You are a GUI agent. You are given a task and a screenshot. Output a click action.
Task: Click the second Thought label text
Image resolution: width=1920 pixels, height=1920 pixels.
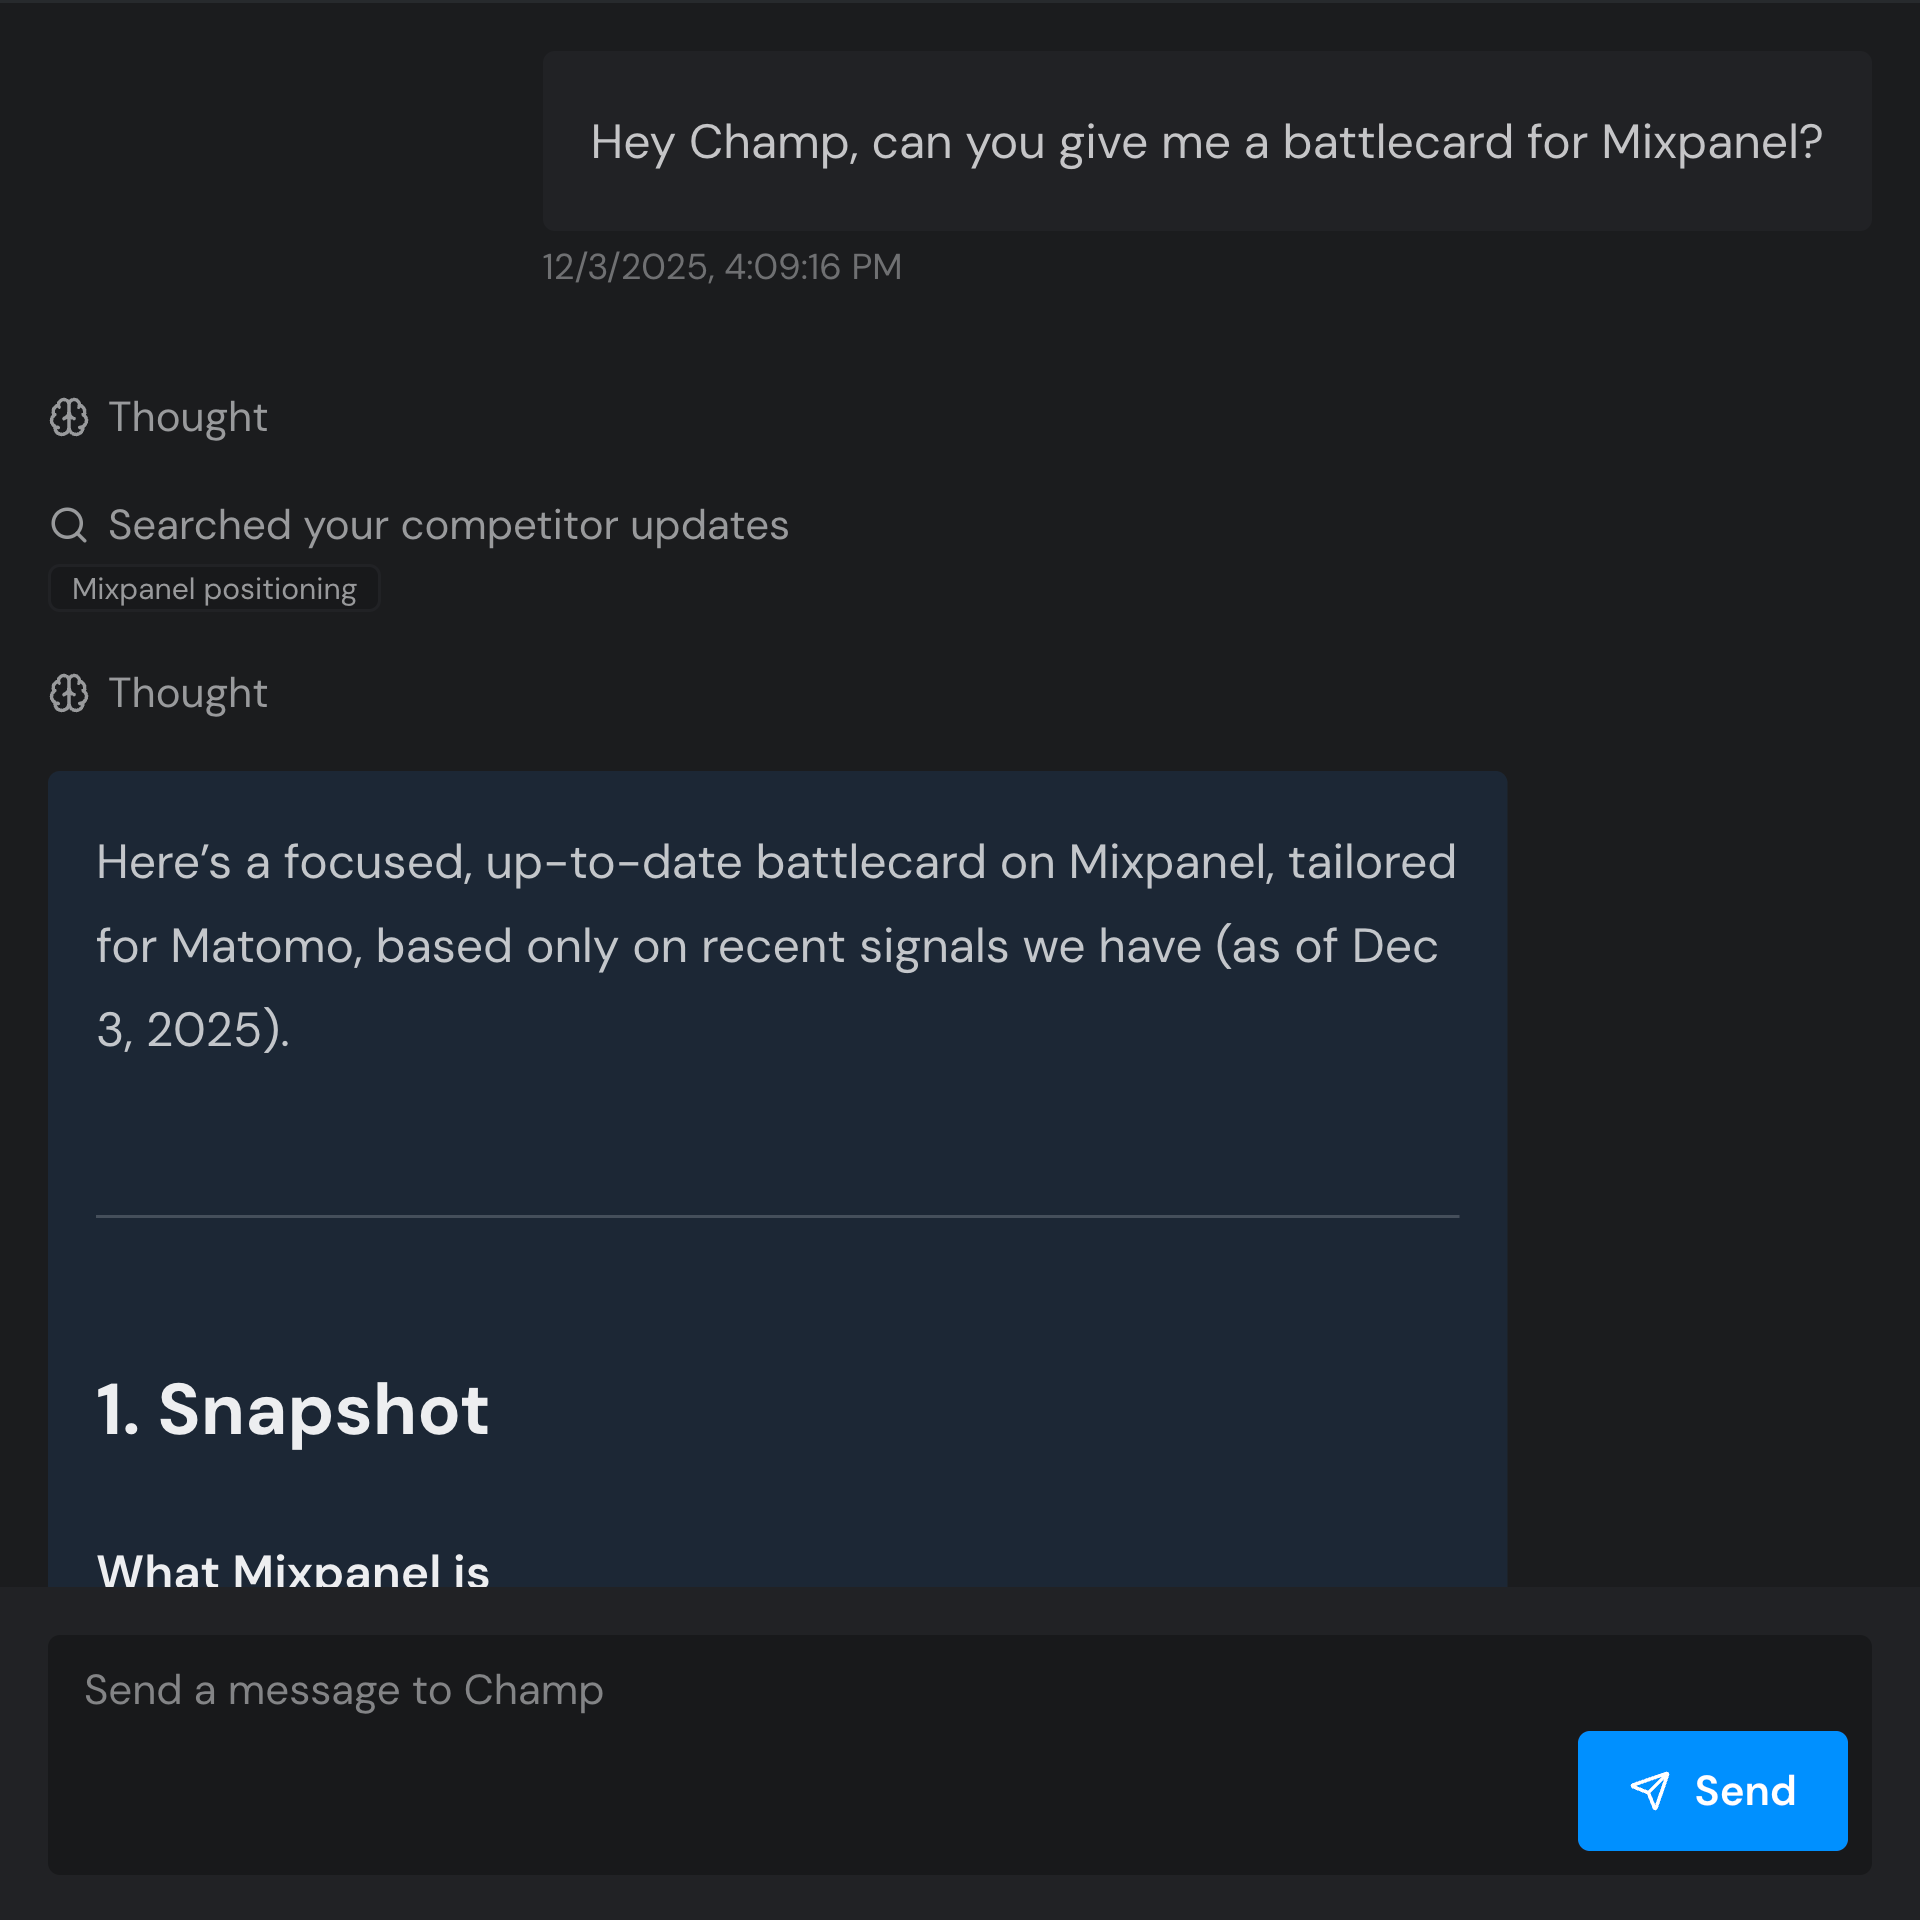(187, 694)
